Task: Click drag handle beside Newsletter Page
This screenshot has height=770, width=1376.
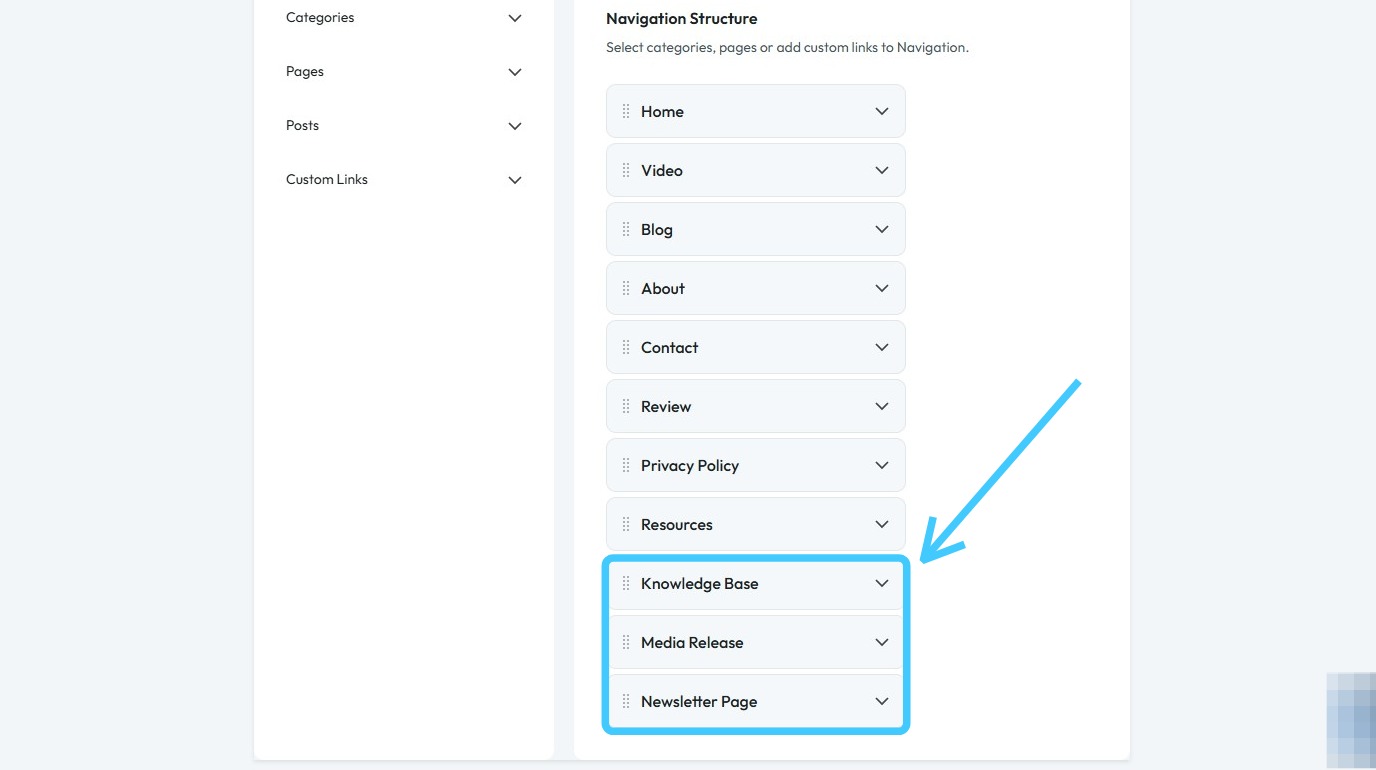Action: 626,701
